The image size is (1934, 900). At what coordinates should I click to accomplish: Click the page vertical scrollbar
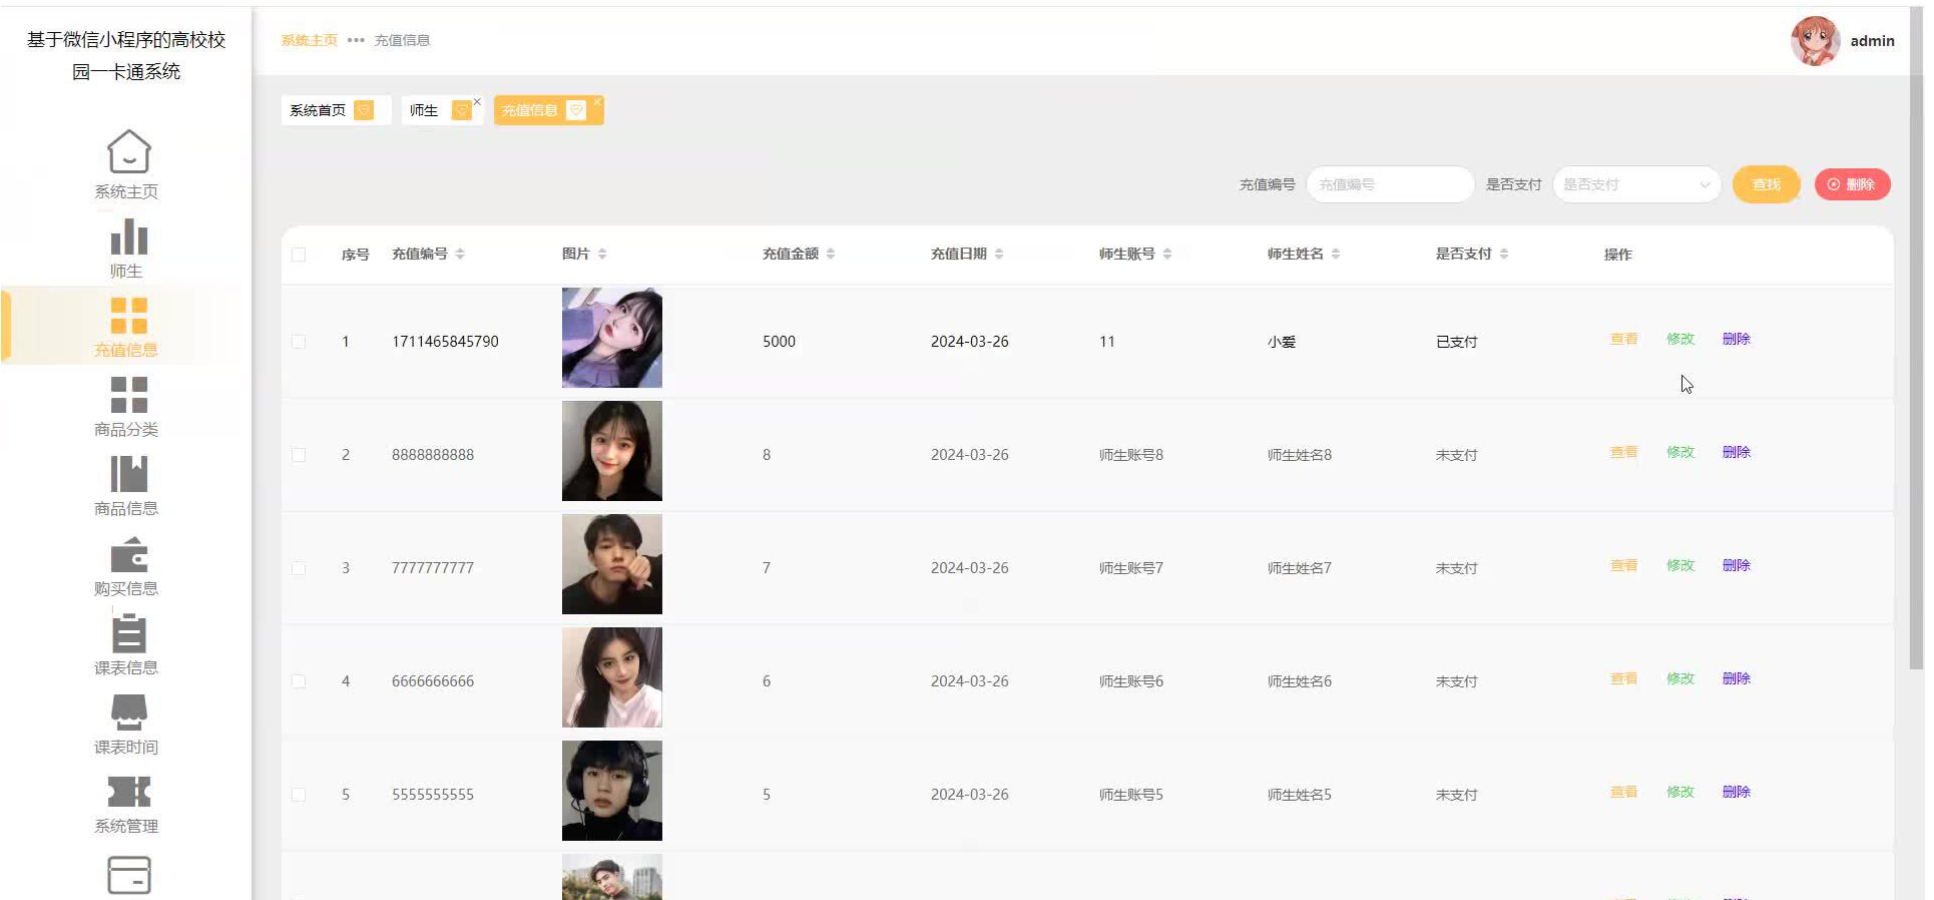[x=1916, y=340]
